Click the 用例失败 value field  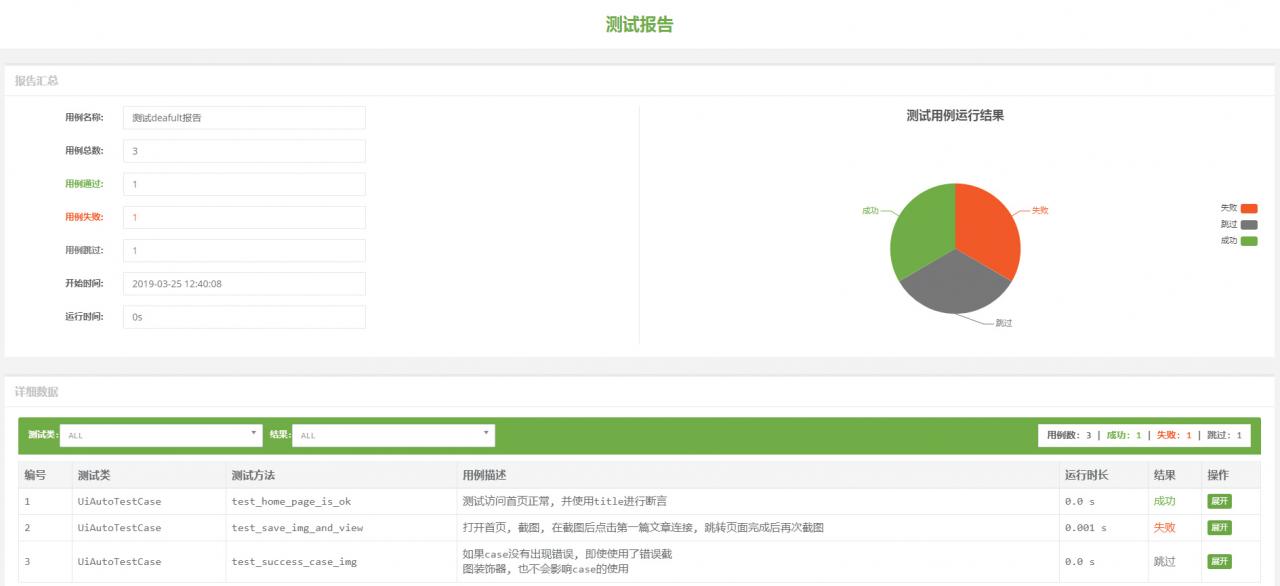tap(244, 217)
